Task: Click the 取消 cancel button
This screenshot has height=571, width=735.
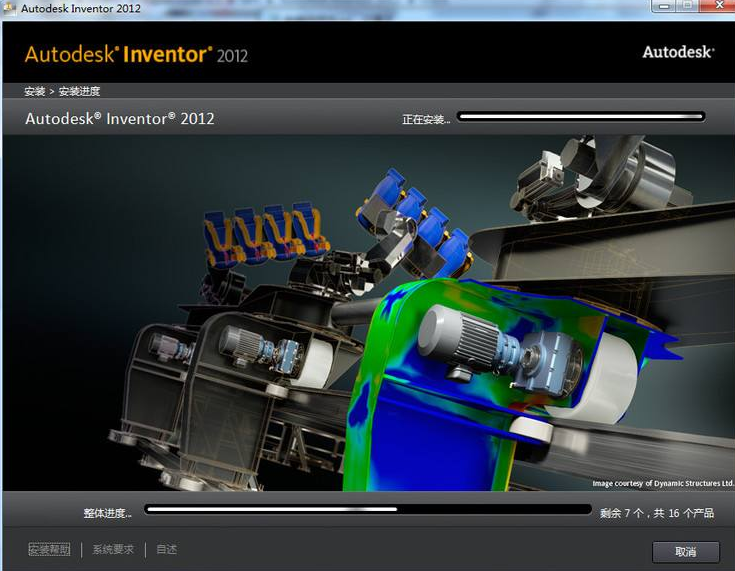Action: coord(685,552)
